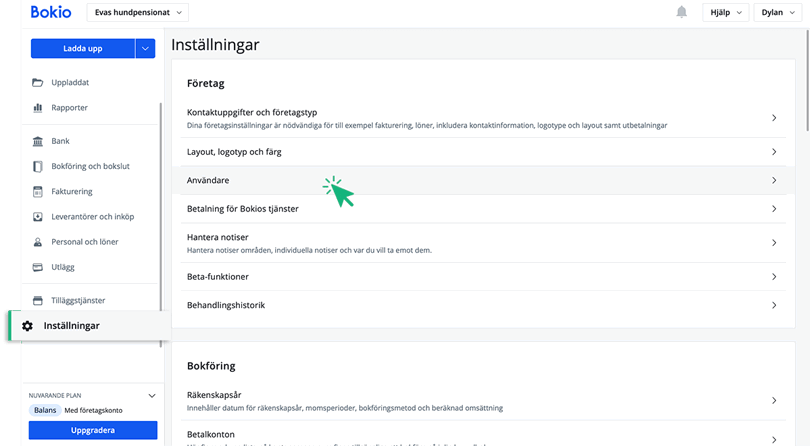
Task: Open chevron on Hantera notiser row
Action: [x=774, y=243]
